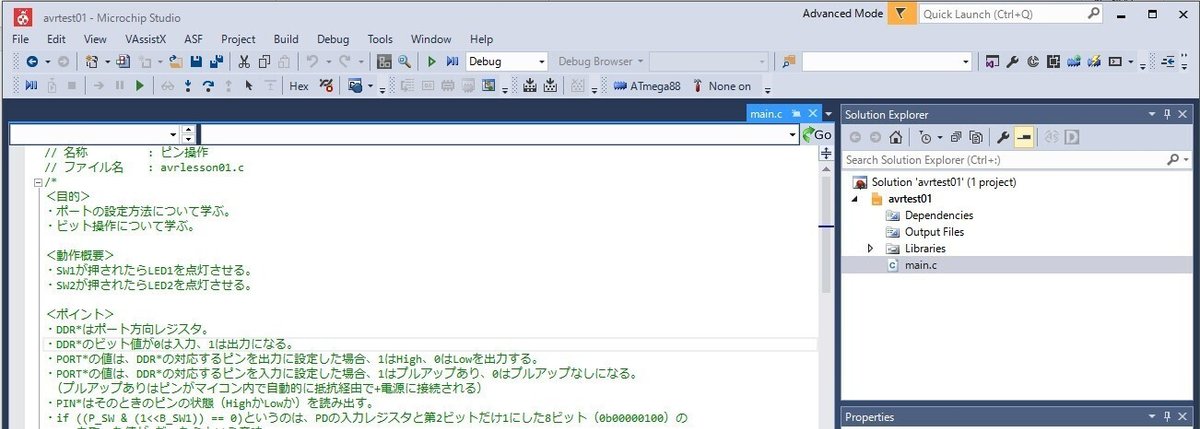
Task: Collapse the avrtest01 project node
Action: pos(856,199)
